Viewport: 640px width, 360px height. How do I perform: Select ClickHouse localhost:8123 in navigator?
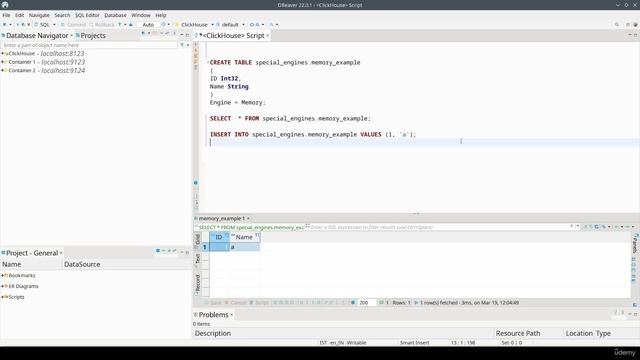point(46,53)
